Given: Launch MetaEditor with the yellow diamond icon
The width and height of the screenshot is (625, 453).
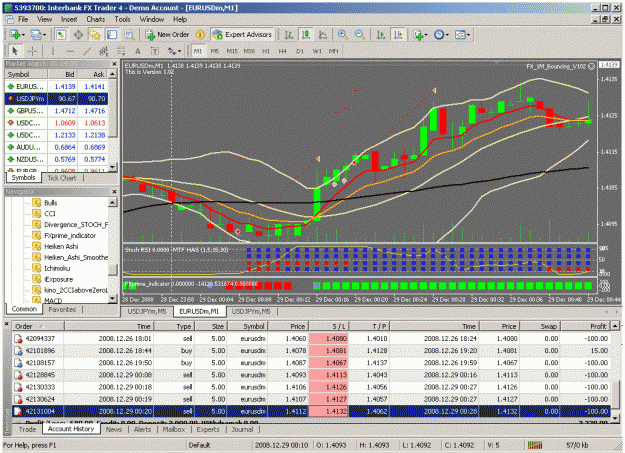Looking at the screenshot, I should [x=200, y=35].
